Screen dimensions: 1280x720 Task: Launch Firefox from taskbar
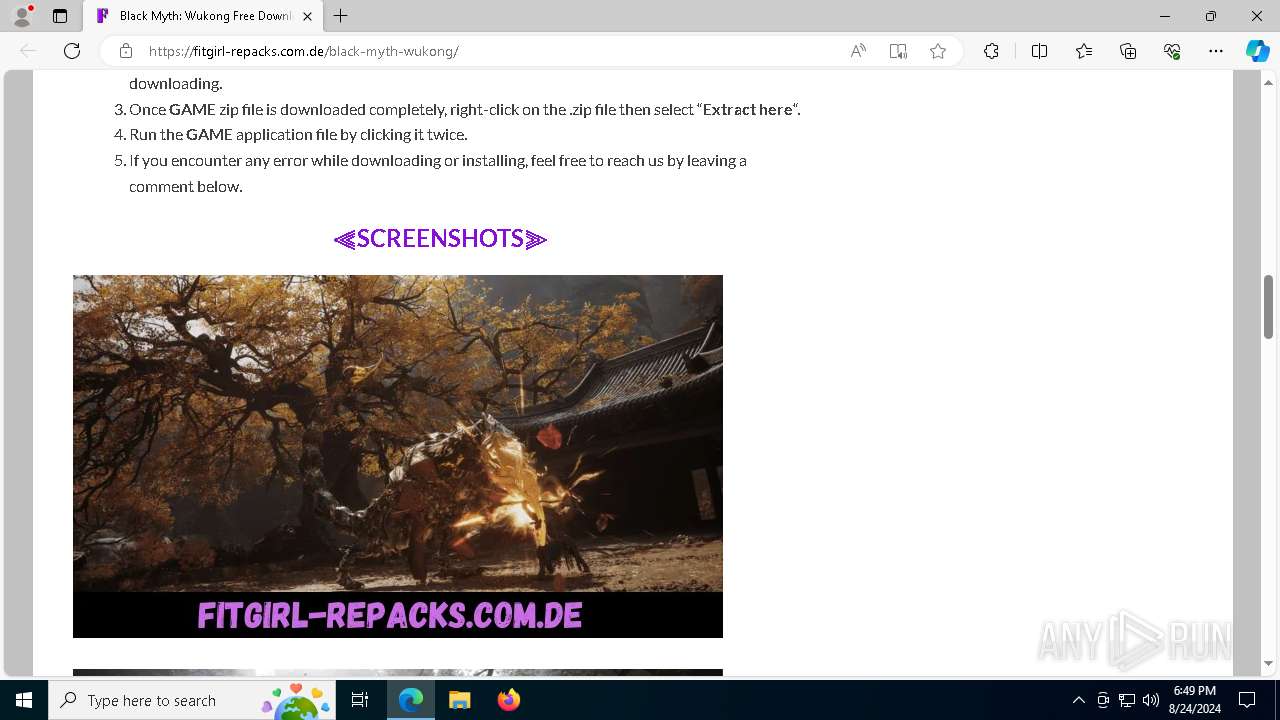[x=508, y=700]
